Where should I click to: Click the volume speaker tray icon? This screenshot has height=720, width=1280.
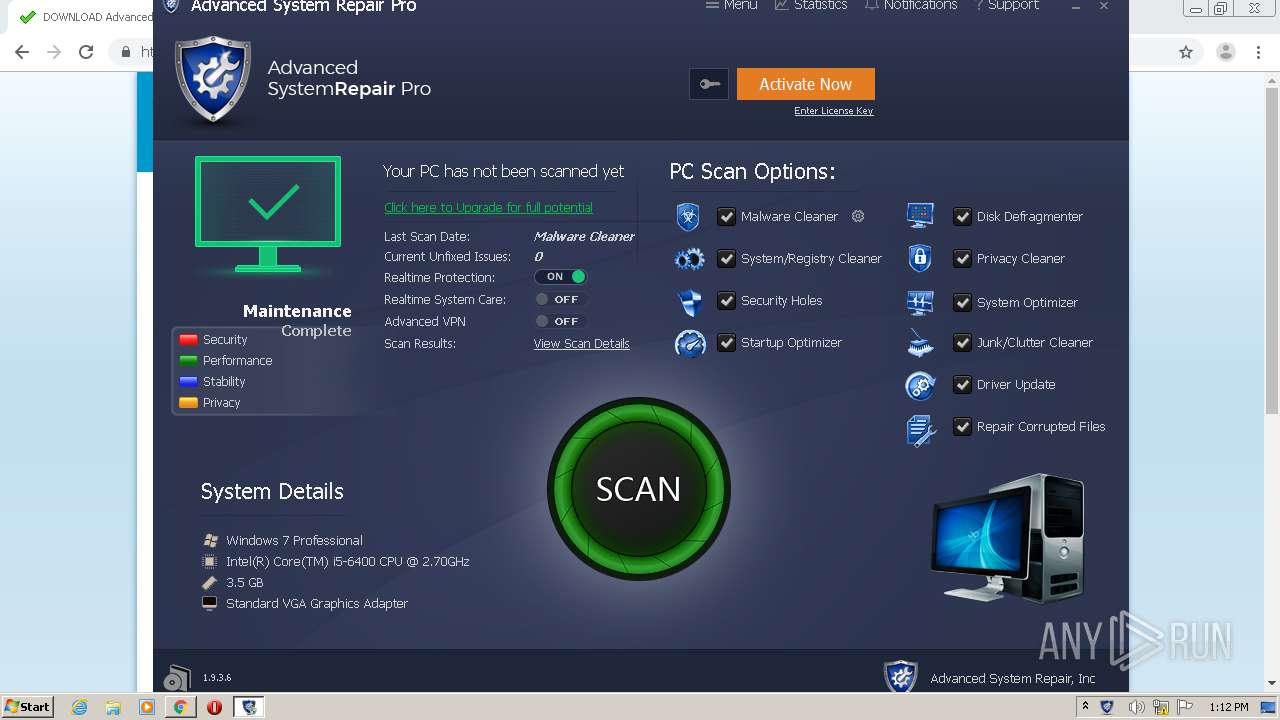coord(1136,707)
